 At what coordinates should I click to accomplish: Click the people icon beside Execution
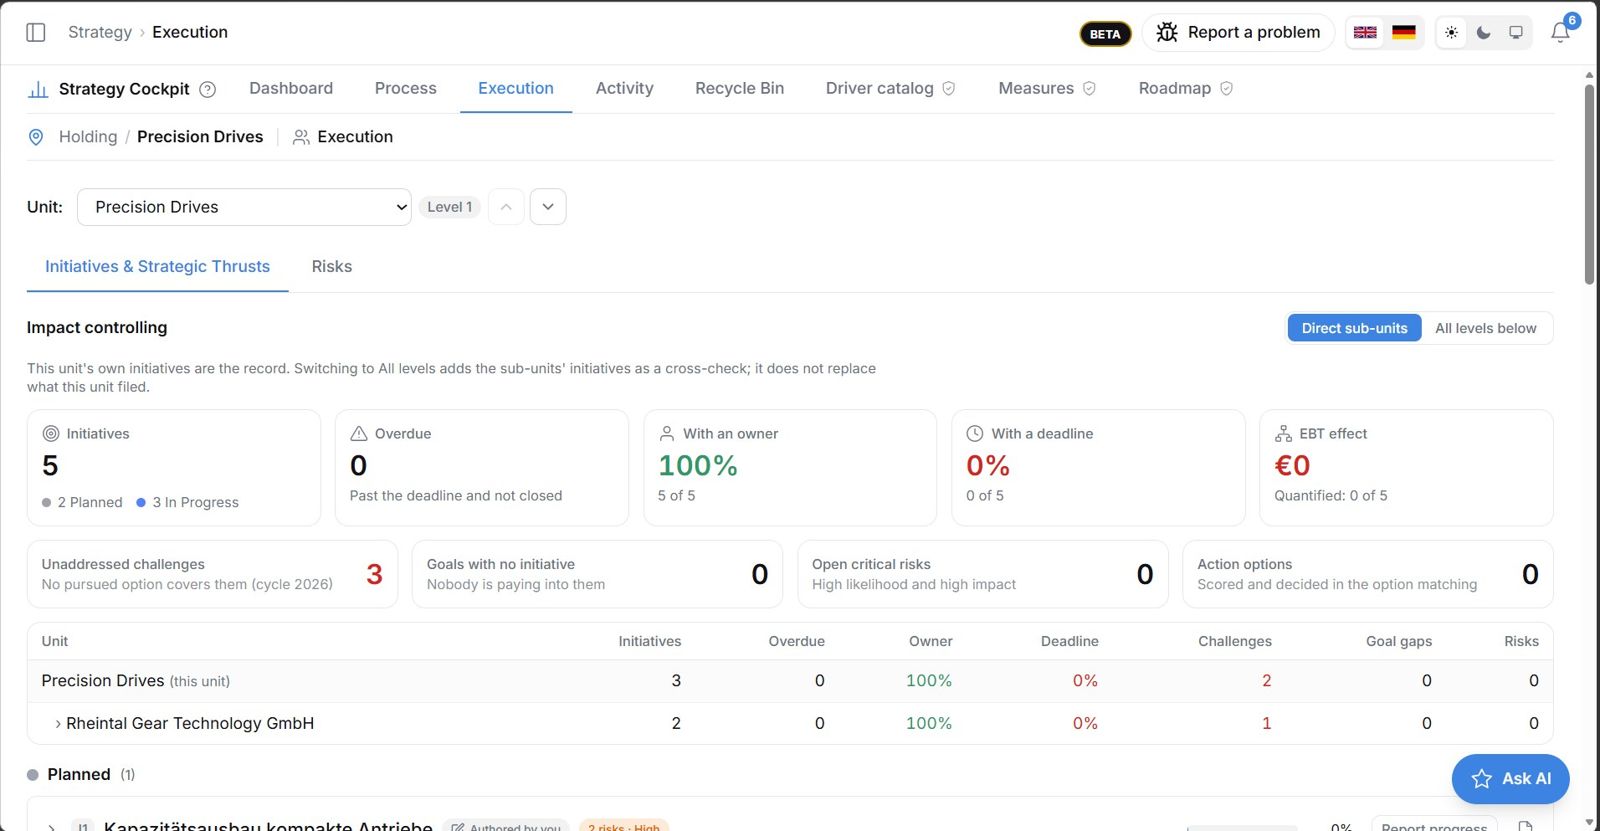click(x=301, y=137)
